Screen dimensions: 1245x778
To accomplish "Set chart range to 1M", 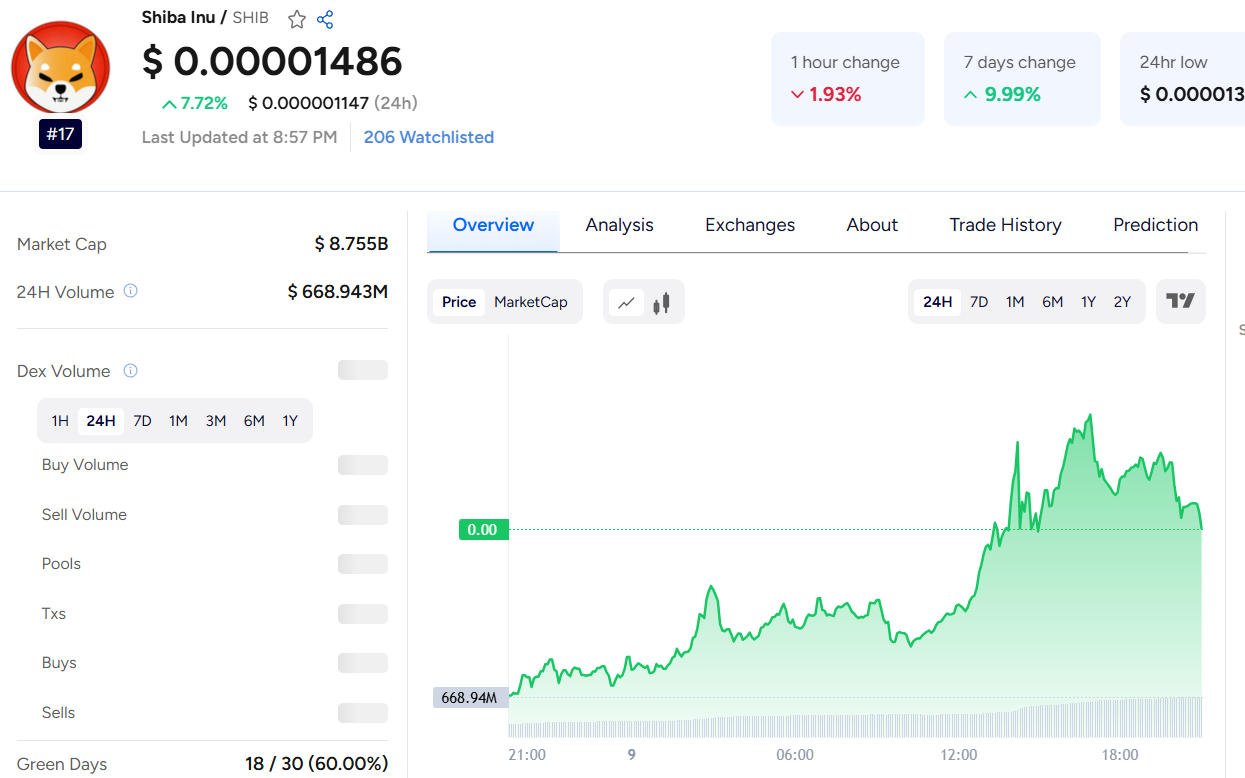I will [1015, 302].
